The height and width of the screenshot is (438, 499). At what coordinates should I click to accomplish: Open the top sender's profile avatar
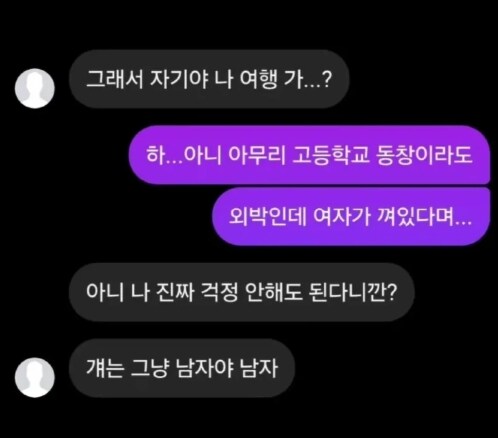click(x=35, y=88)
